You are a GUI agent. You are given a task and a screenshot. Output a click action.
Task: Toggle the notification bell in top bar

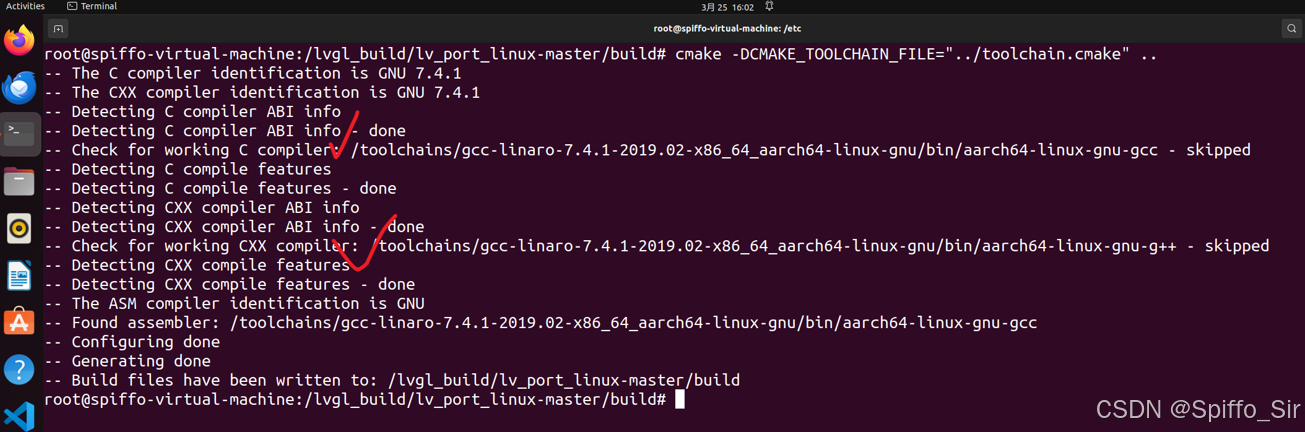tap(769, 6)
